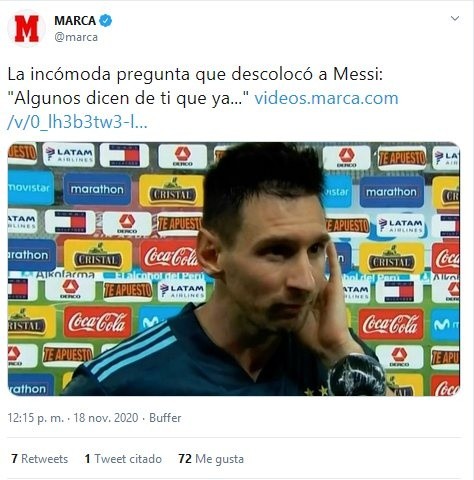Click the 18 nov. 2020 date
Screen dimensions: 474x480
pos(106,418)
